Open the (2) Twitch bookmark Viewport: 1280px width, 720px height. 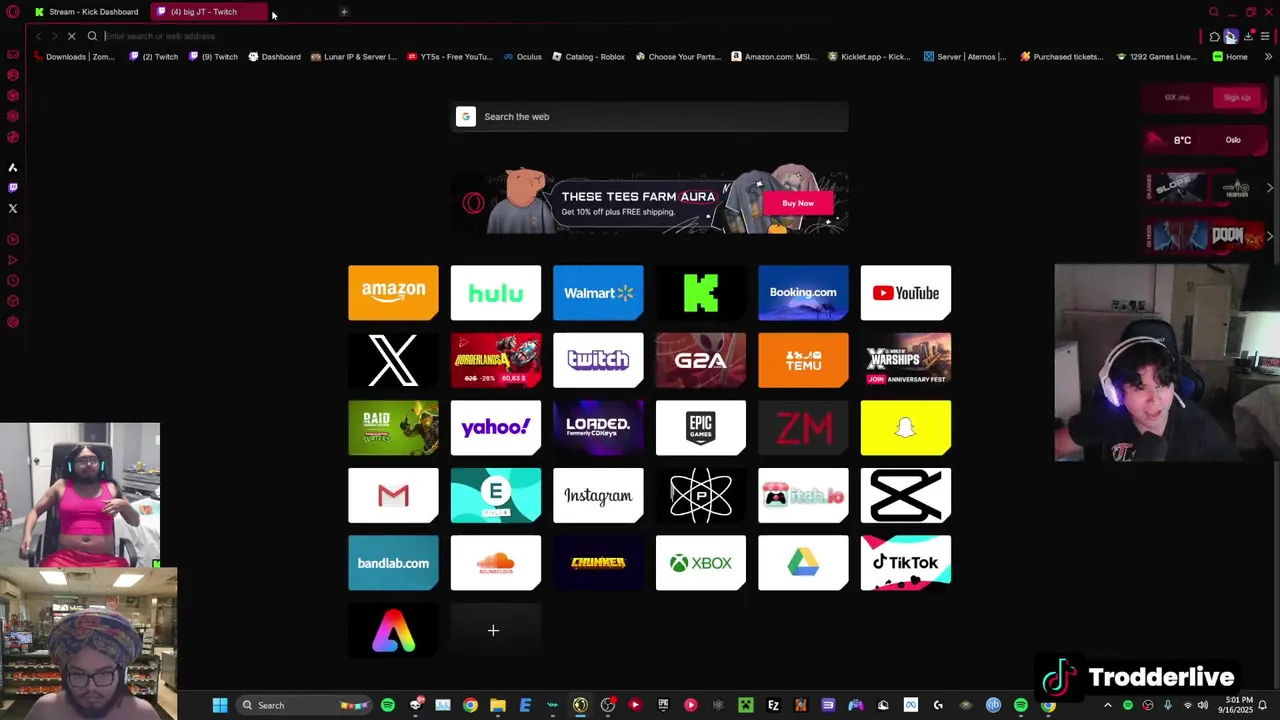(154, 57)
